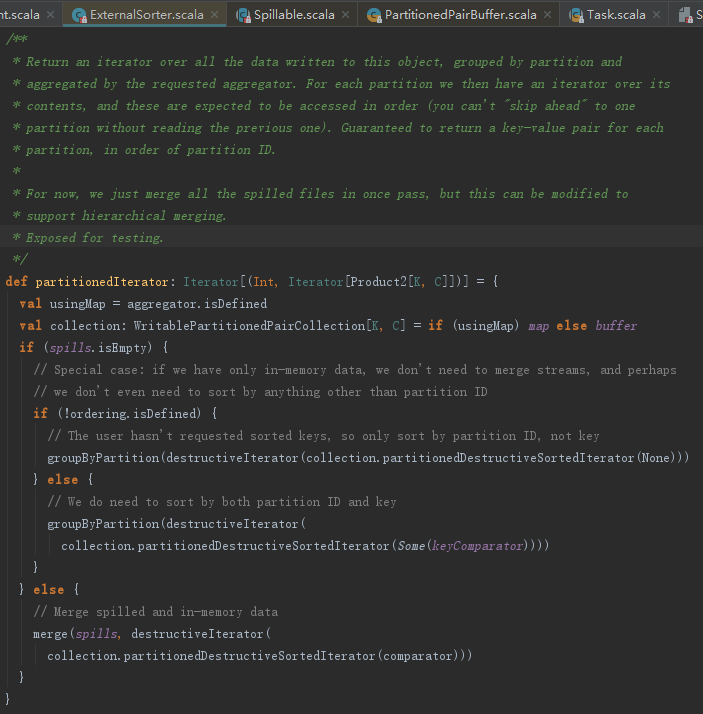Switch to the ExternalSorter.scala tab

click(145, 15)
